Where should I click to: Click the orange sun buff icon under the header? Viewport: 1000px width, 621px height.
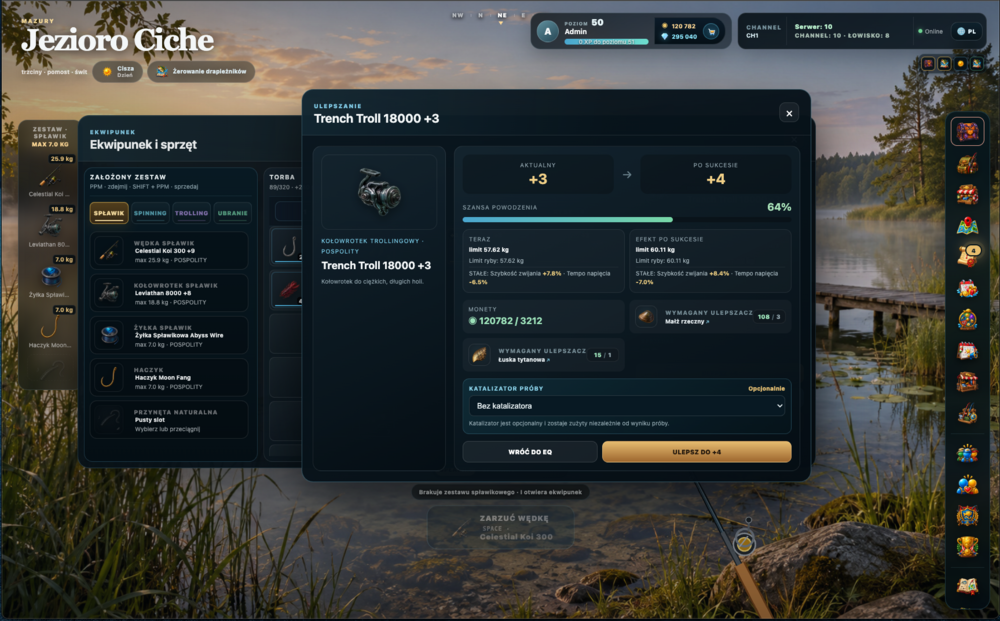pos(961,64)
